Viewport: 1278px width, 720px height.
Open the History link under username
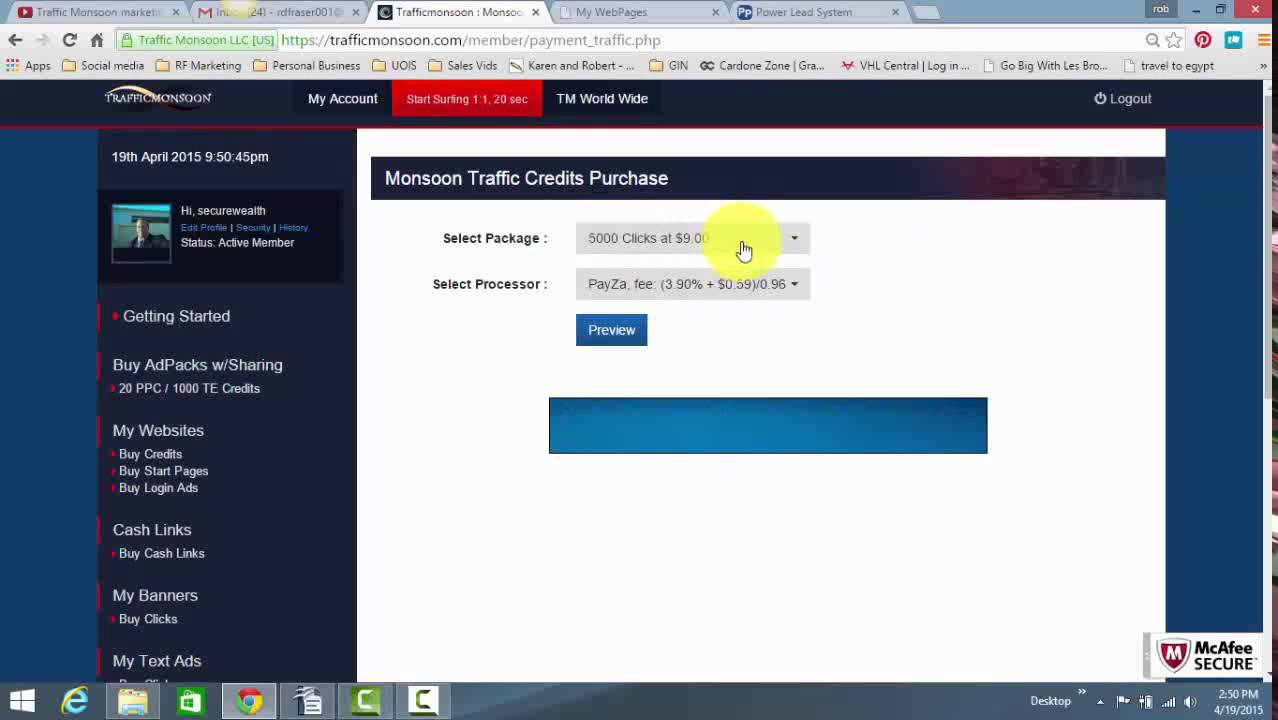tap(293, 228)
